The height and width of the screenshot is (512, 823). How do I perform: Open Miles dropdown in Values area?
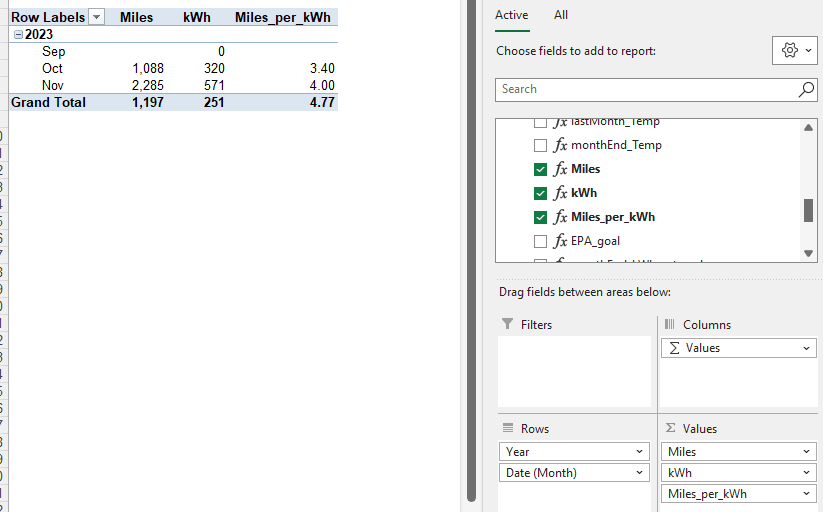coord(806,452)
